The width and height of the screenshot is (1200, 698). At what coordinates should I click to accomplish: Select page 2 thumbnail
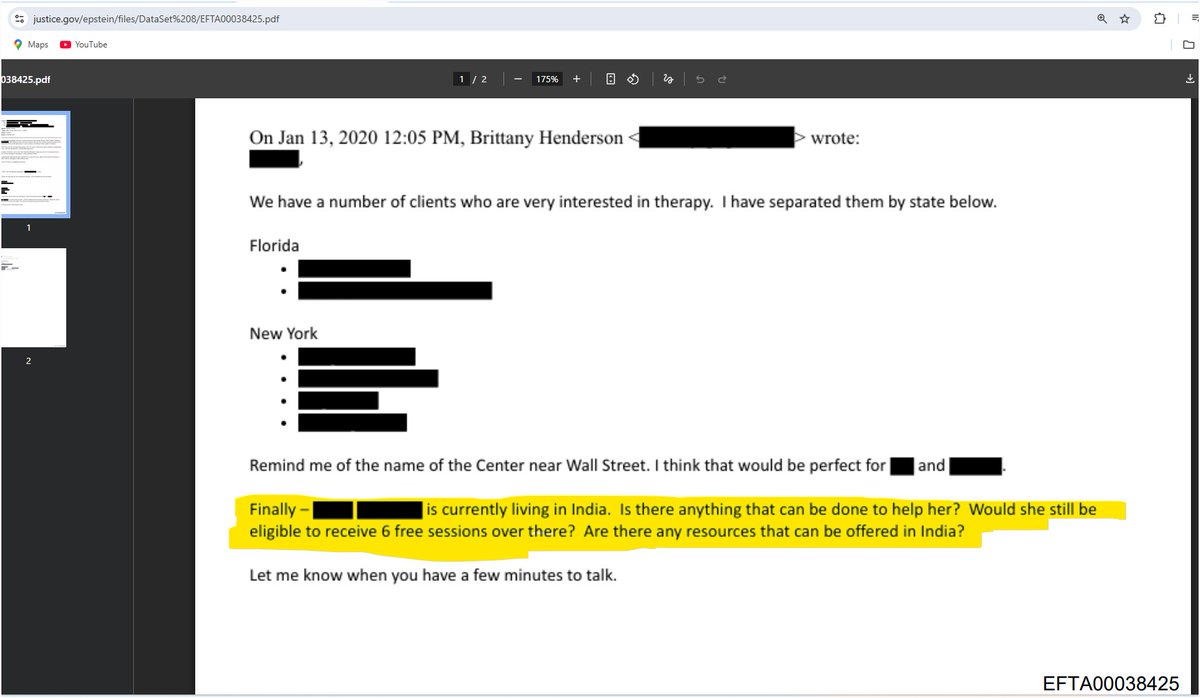[x=34, y=298]
